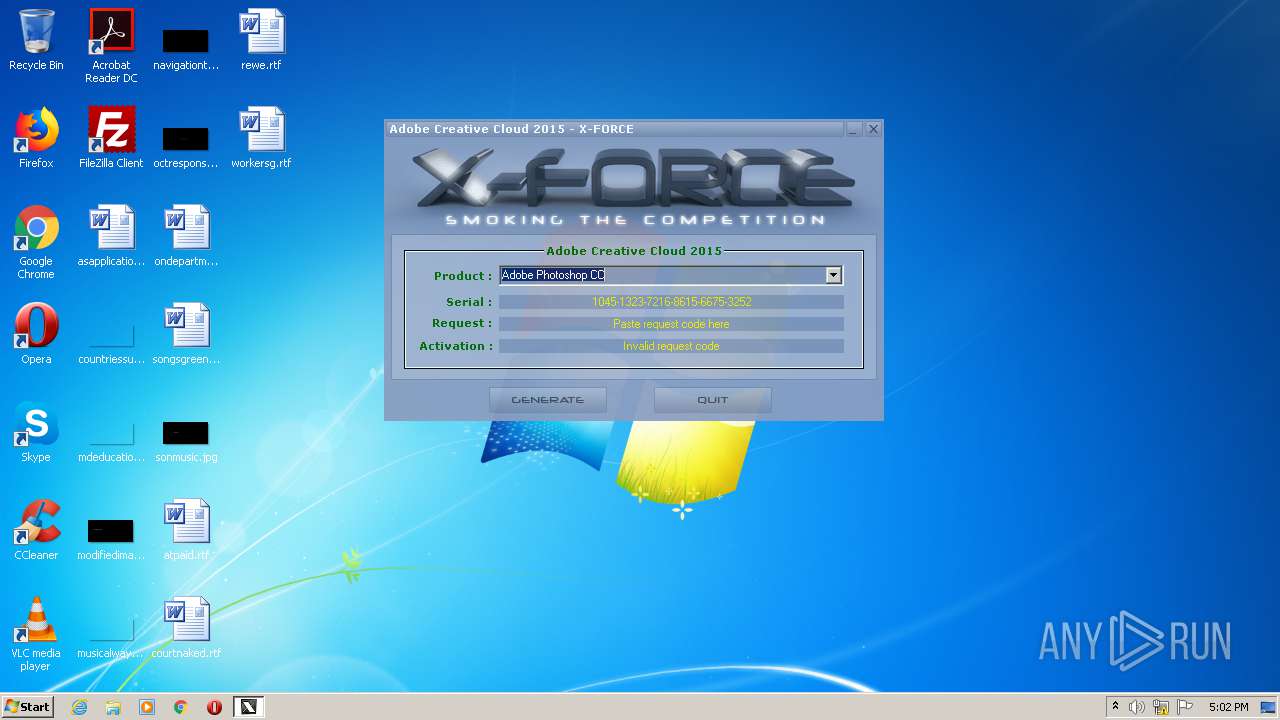The height and width of the screenshot is (720, 1280).
Task: Open Windows Explorer folder in taskbar
Action: [x=113, y=707]
